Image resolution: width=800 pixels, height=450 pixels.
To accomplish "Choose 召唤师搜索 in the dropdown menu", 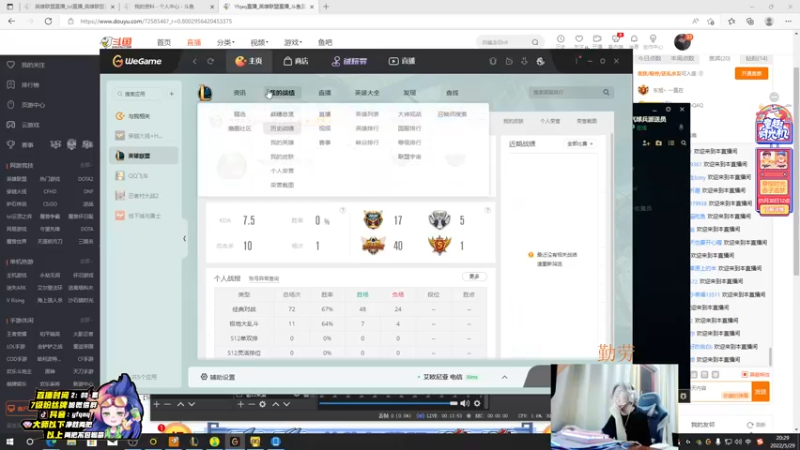I will pyautogui.click(x=452, y=114).
